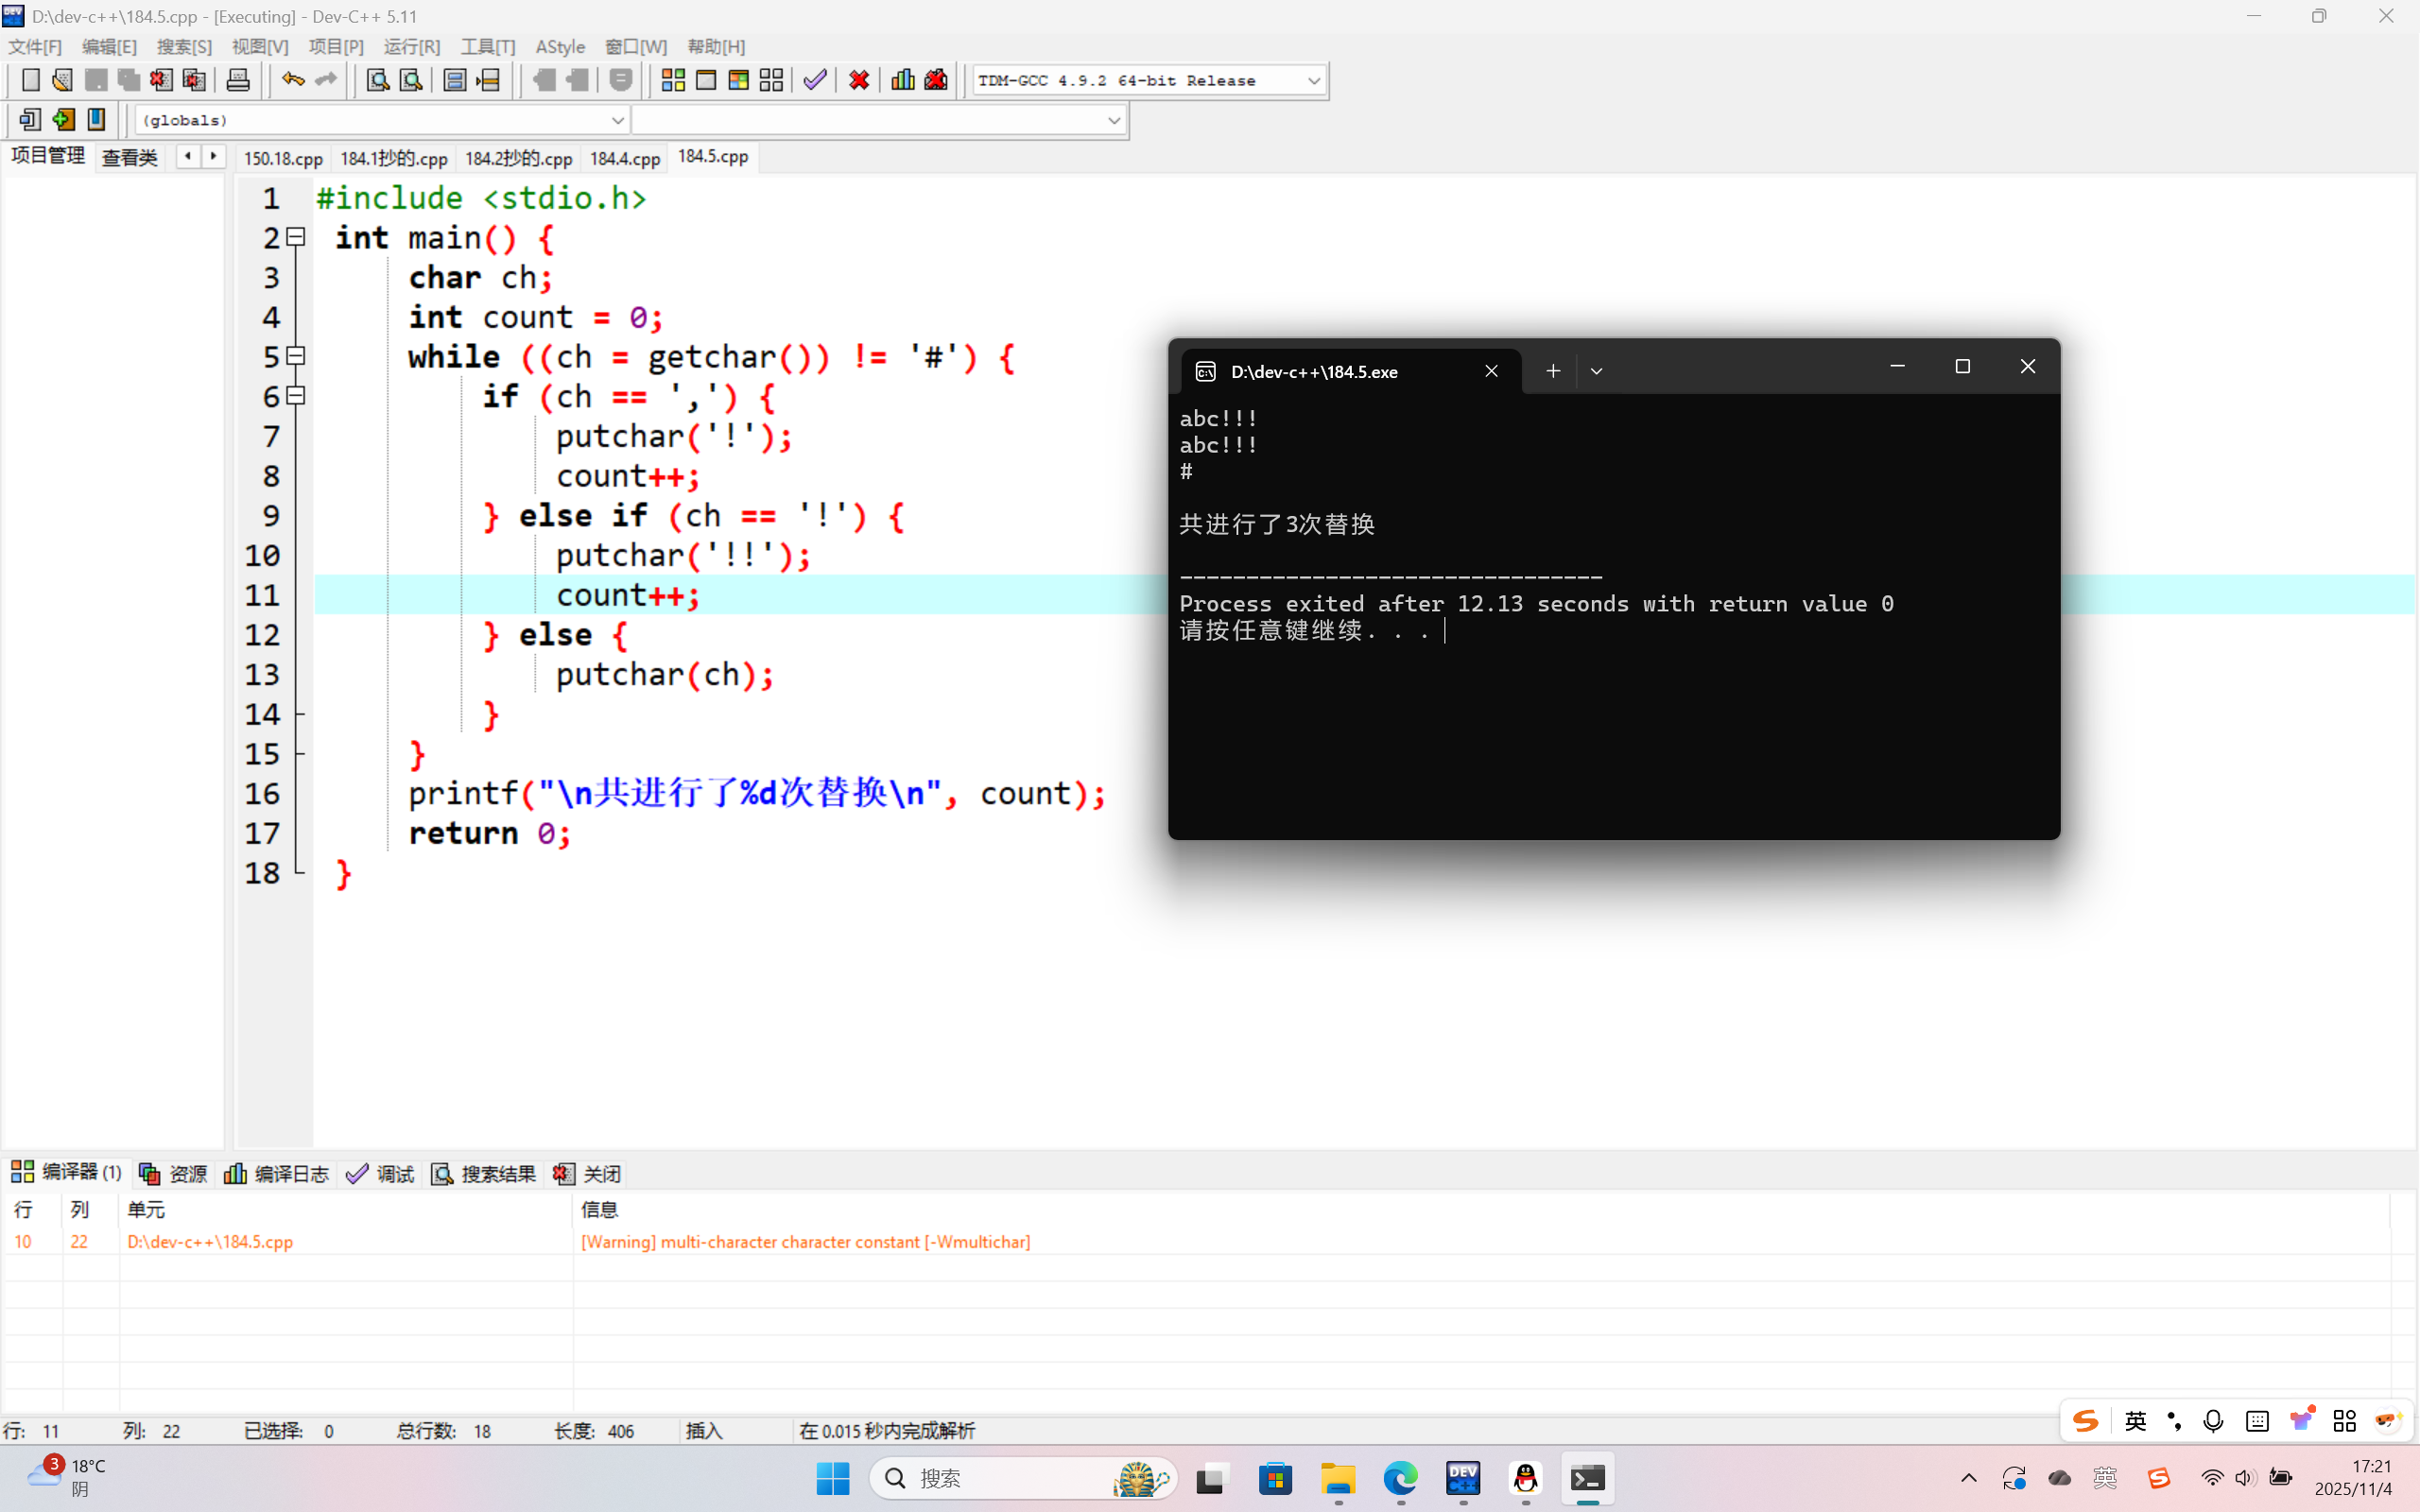Open the 运行[R] menu
2420x1512 pixels.
point(411,47)
